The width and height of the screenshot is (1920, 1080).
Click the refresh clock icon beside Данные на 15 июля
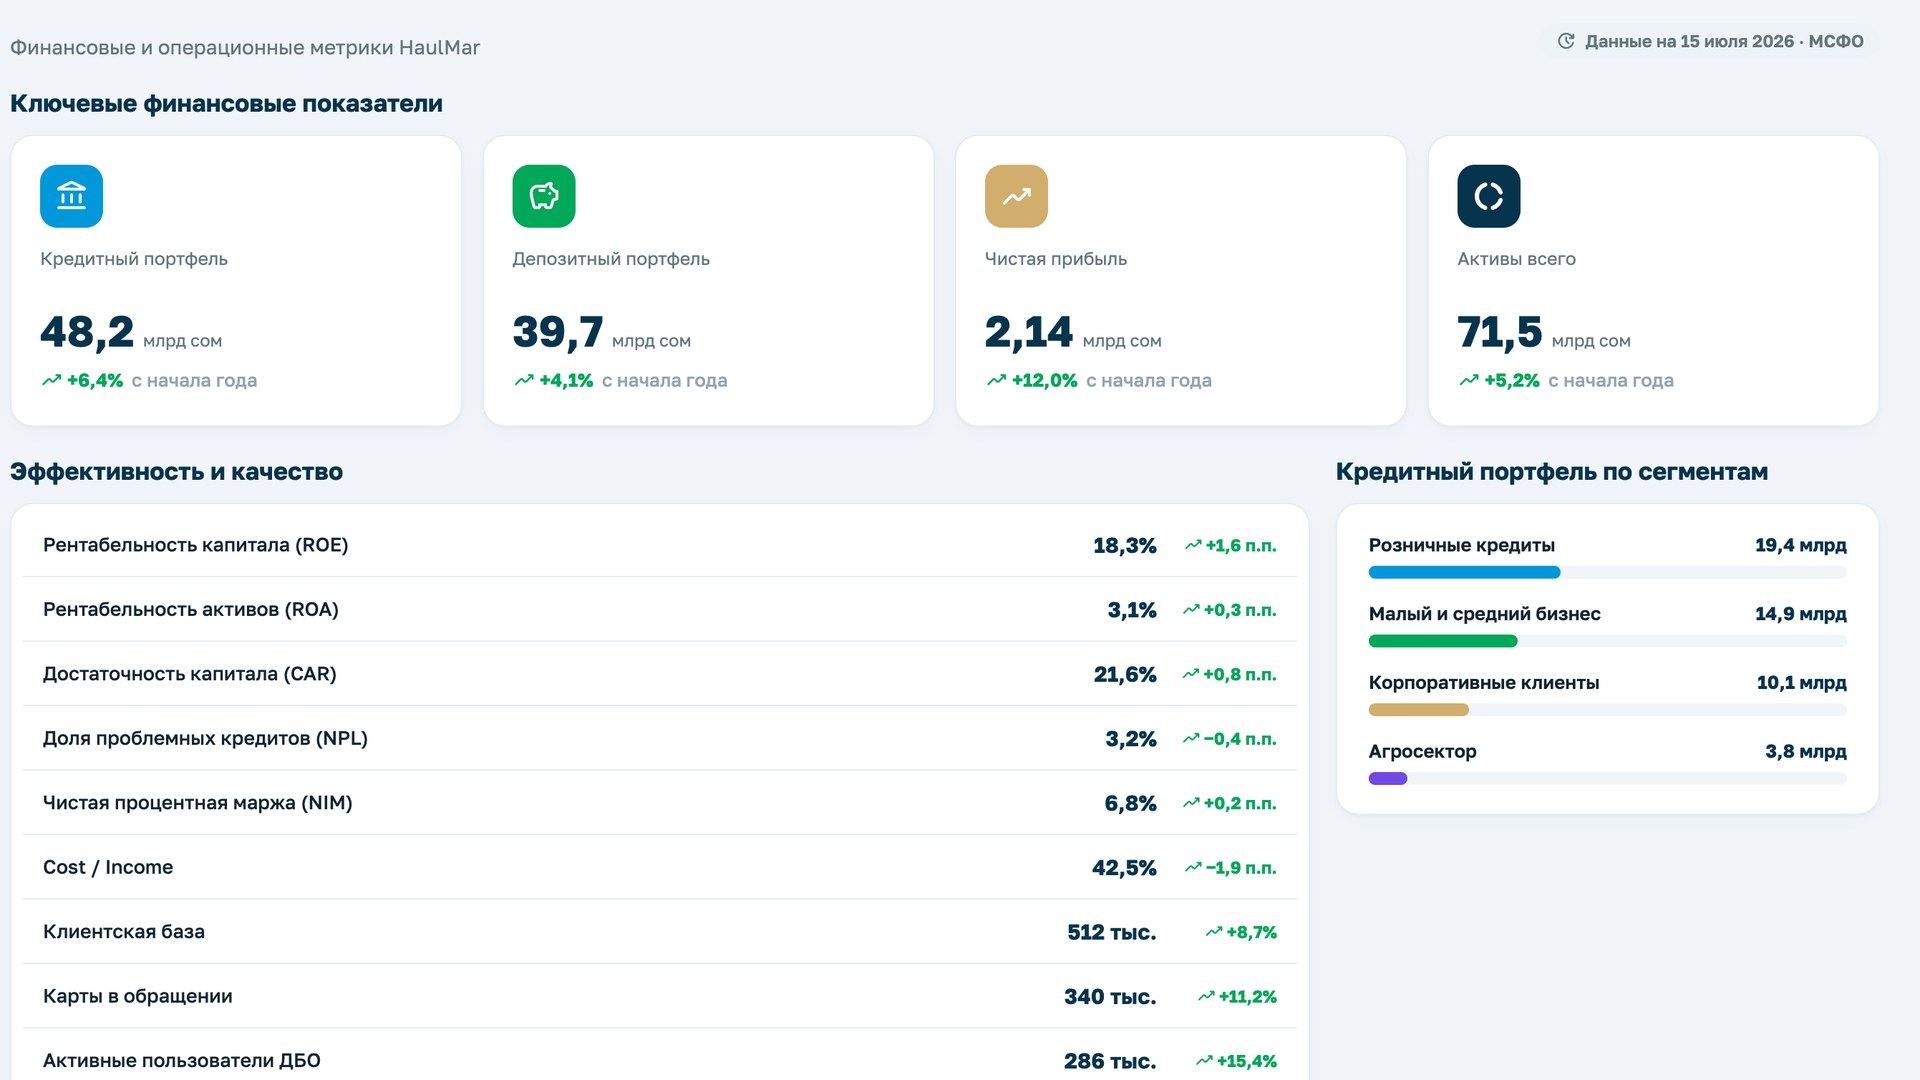[1566, 41]
